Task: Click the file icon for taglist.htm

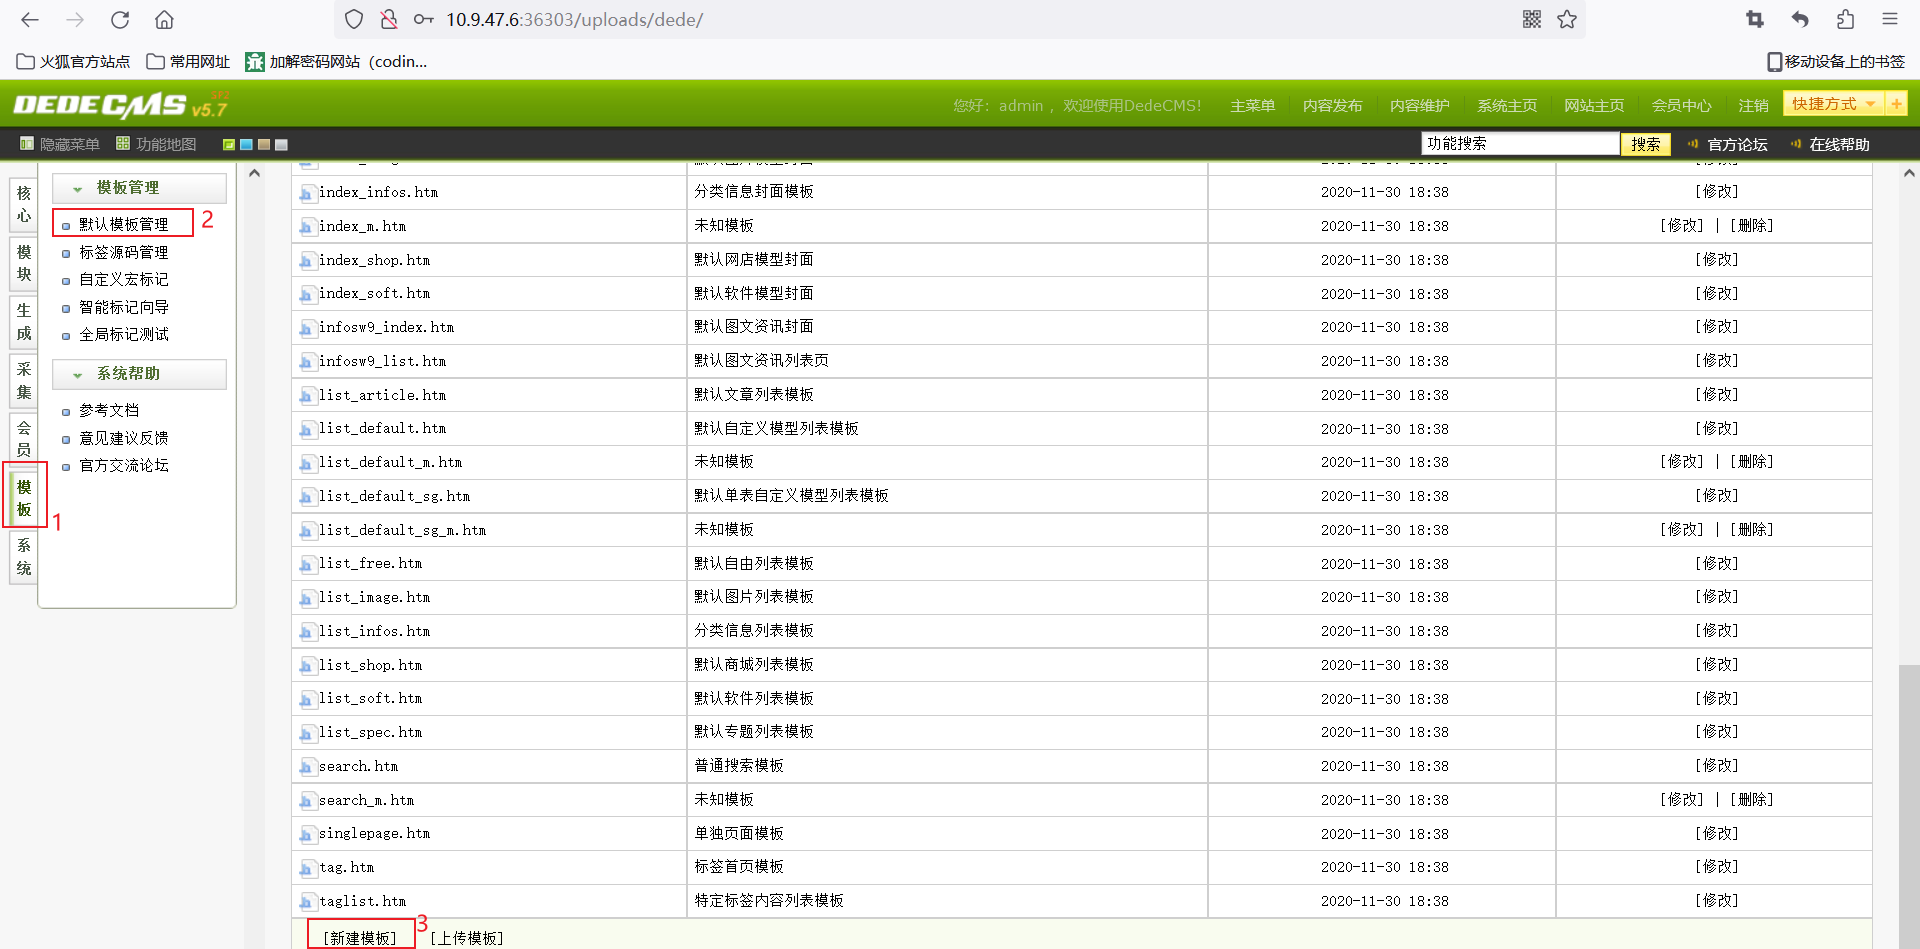Action: click(307, 902)
